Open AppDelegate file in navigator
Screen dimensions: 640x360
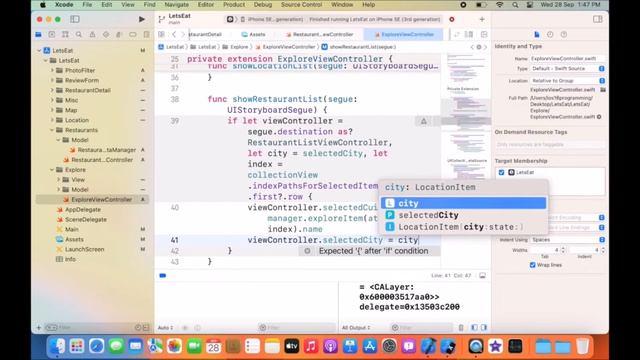point(83,209)
